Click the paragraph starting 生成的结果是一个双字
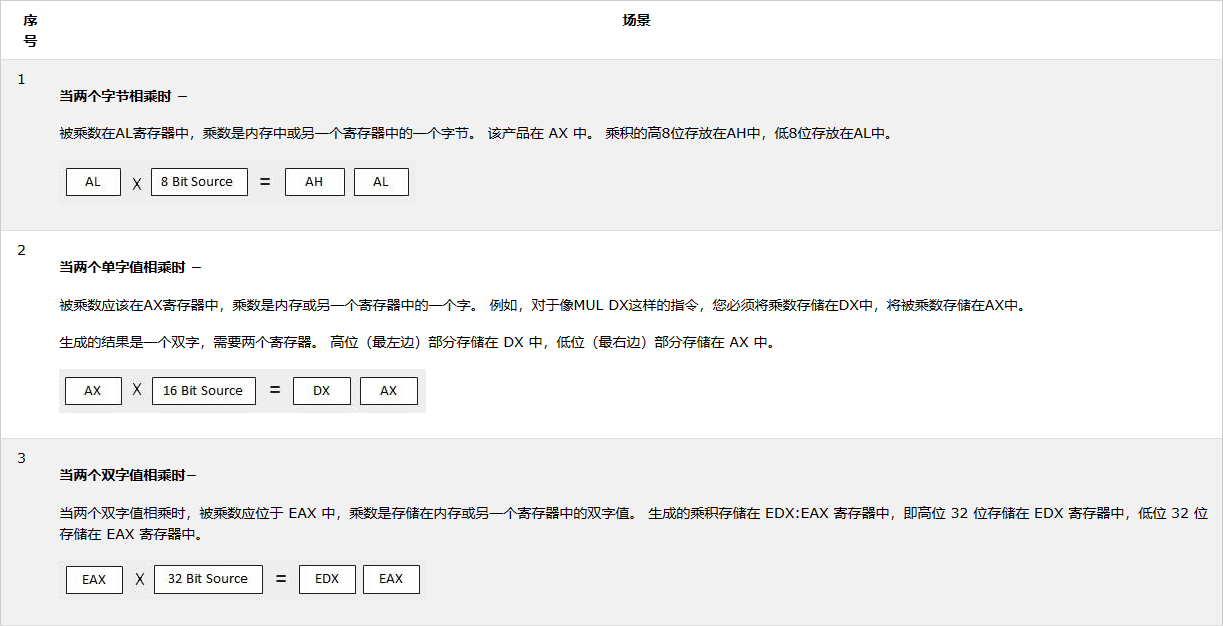 click(x=416, y=342)
